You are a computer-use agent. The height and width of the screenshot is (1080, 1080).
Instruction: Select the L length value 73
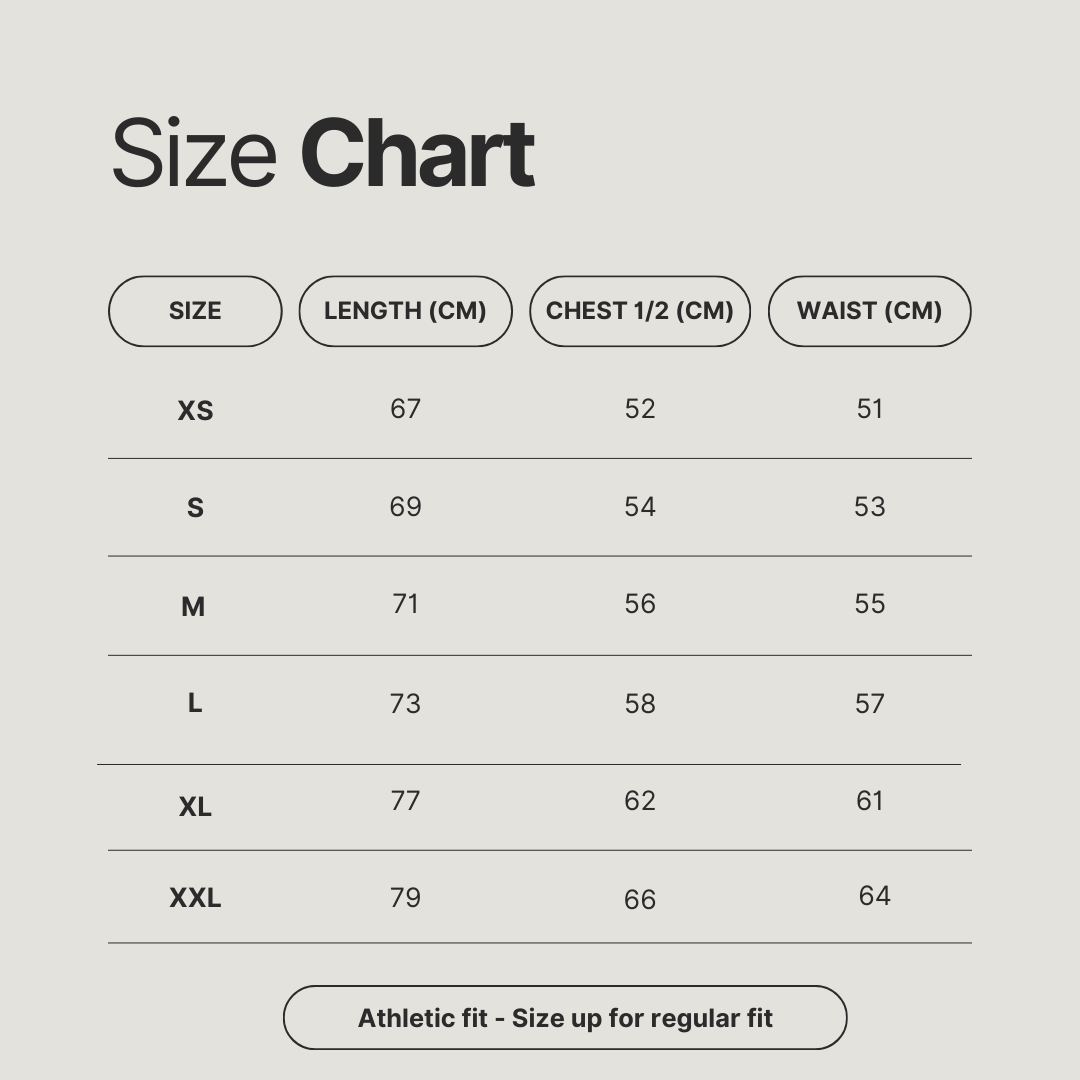[405, 704]
